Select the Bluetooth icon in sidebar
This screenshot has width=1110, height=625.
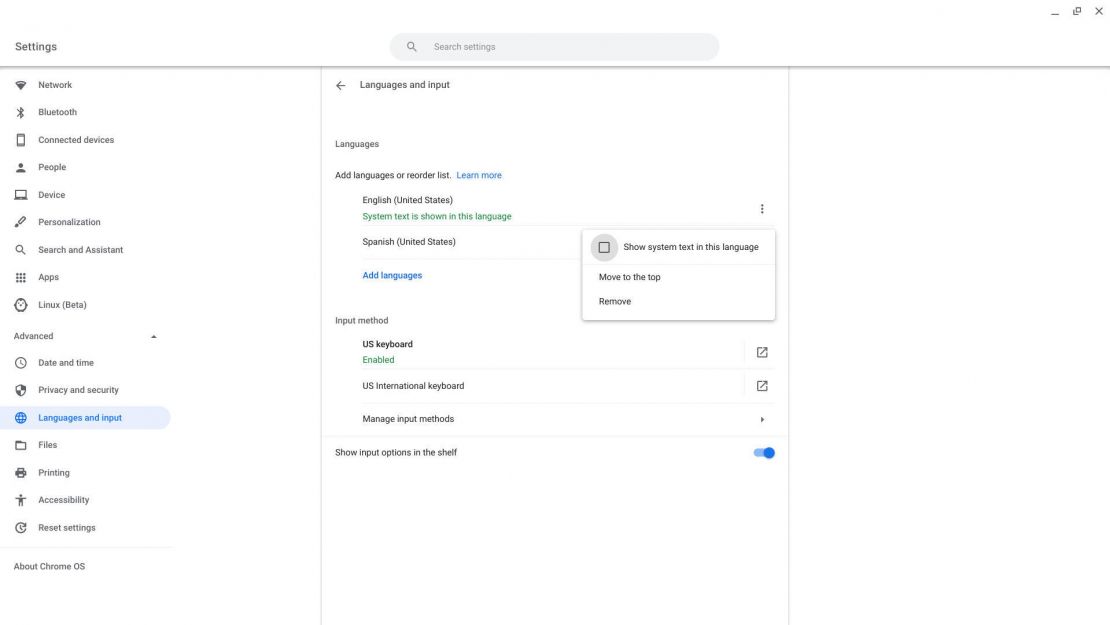click(x=20, y=111)
